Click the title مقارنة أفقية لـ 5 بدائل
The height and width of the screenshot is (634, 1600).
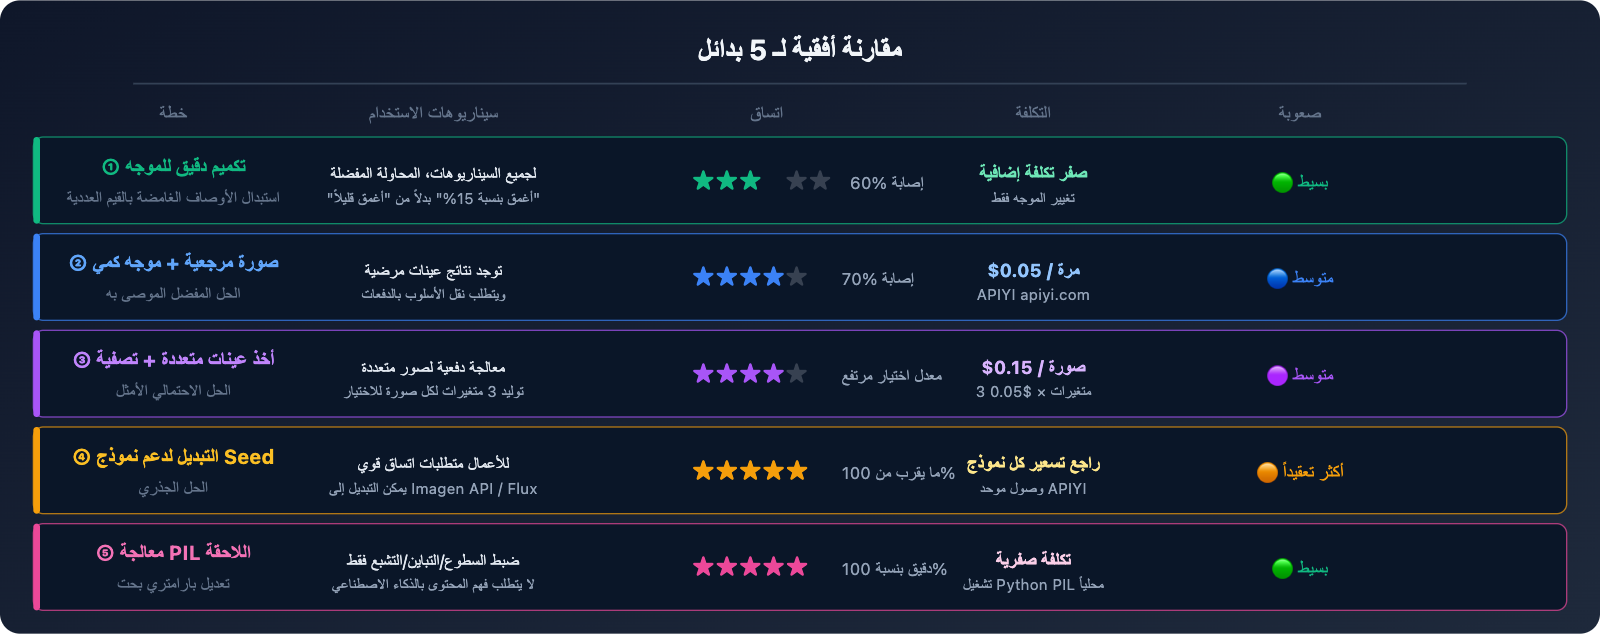800,49
